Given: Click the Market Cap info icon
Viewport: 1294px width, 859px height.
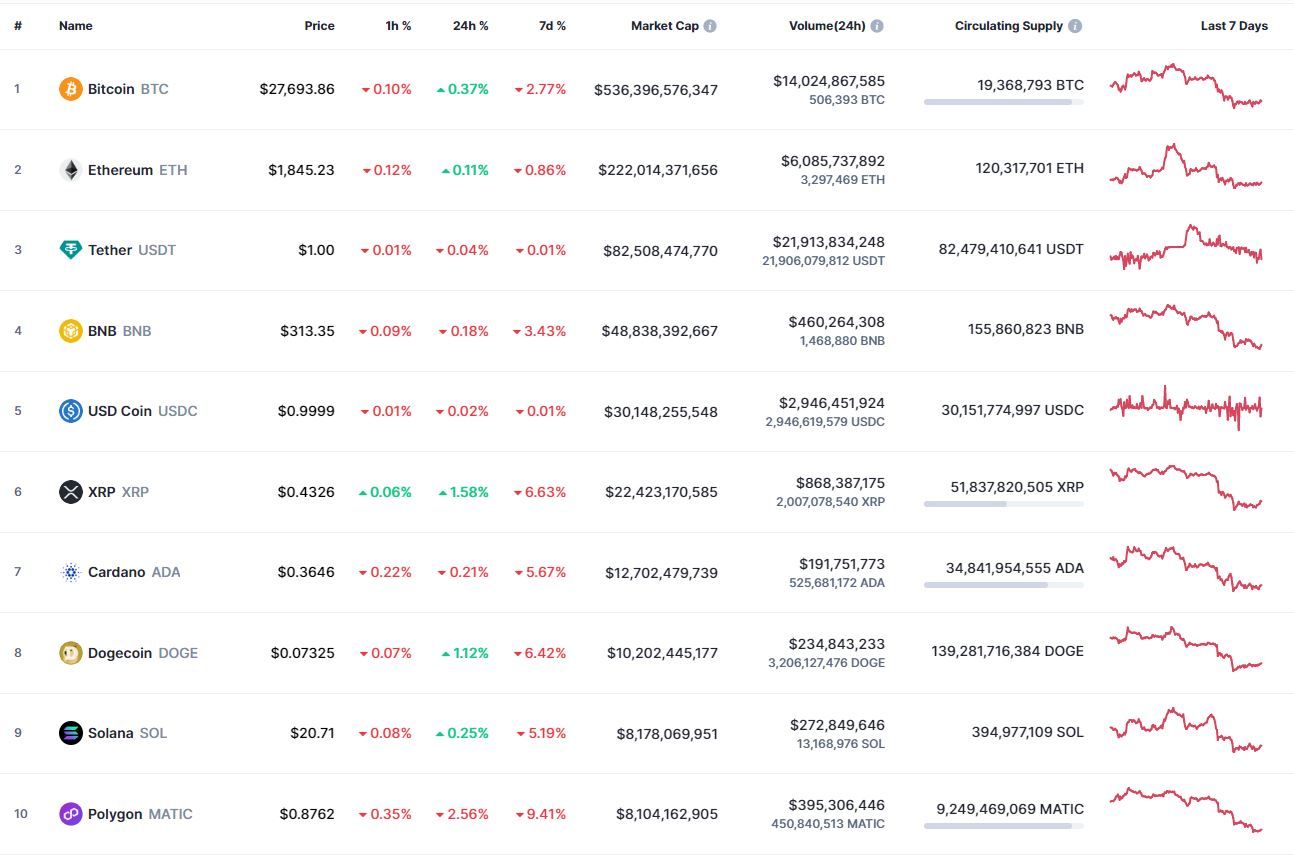Looking at the screenshot, I should (x=710, y=26).
